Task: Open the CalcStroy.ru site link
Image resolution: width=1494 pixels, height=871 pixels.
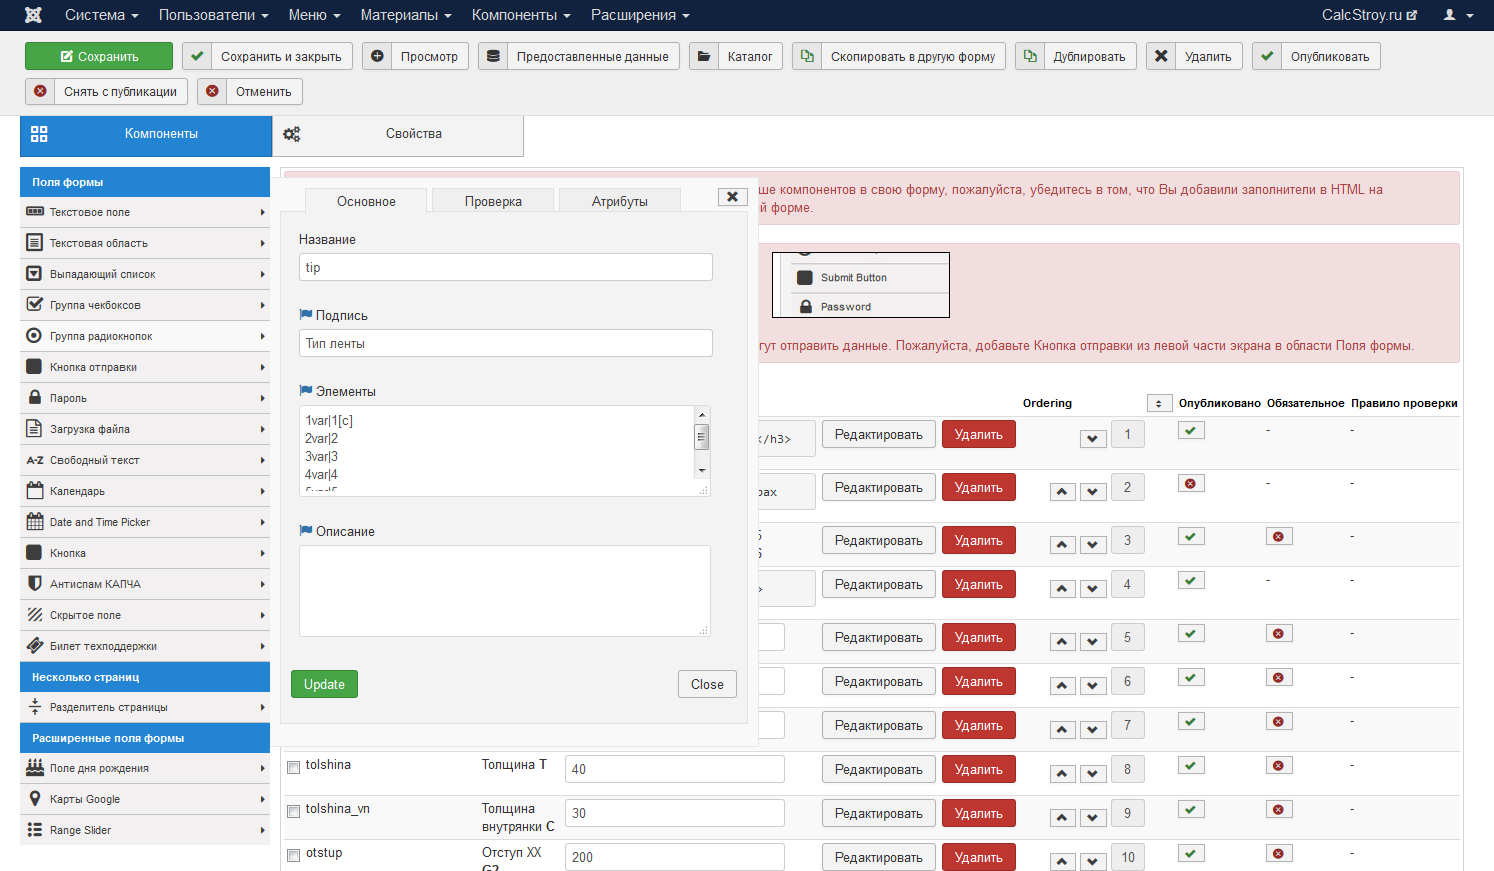Action: tap(1369, 15)
